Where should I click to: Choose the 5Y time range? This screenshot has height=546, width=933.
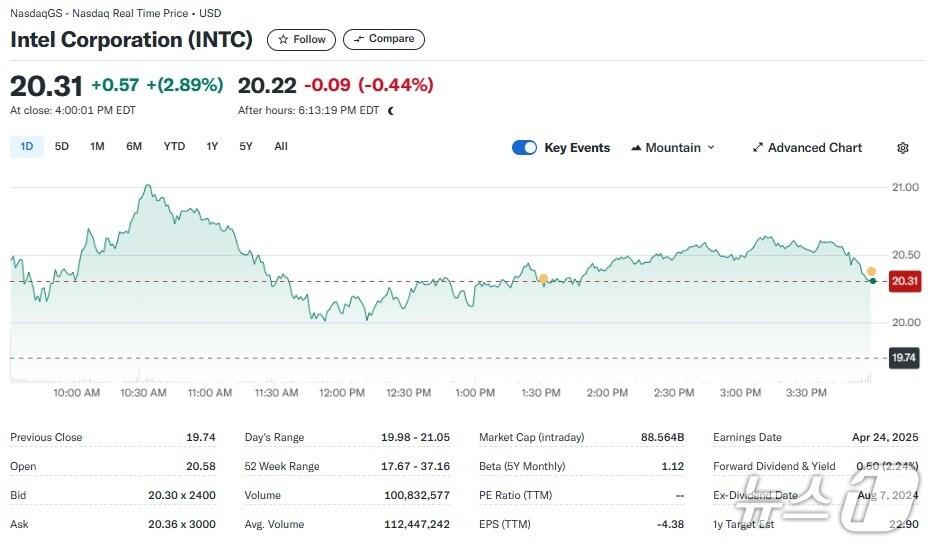tap(246, 147)
